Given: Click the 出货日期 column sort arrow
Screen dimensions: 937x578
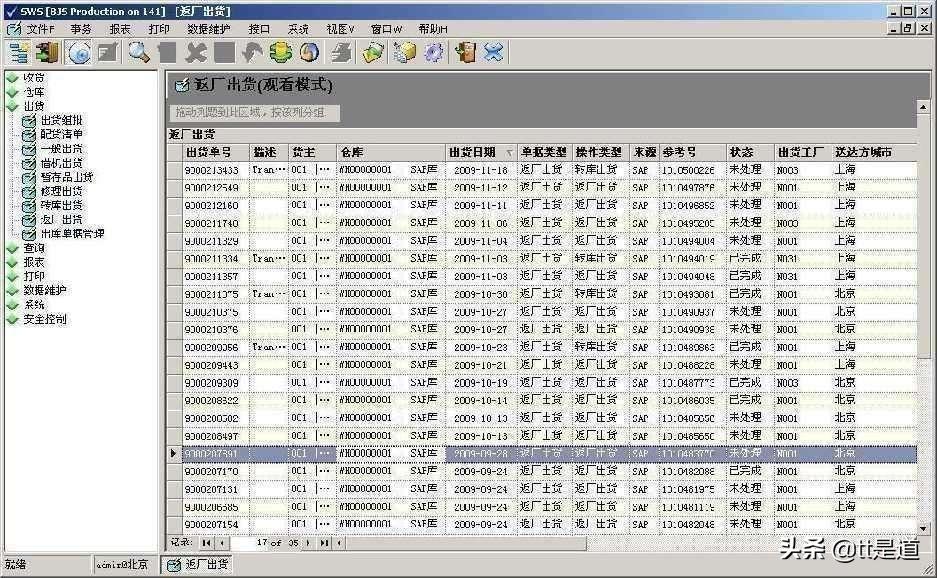Looking at the screenshot, I should click(x=509, y=153).
